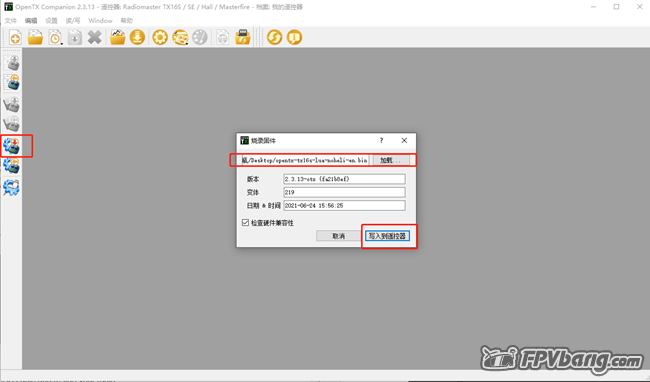Close the flash firmware dialog with X

pyautogui.click(x=404, y=140)
